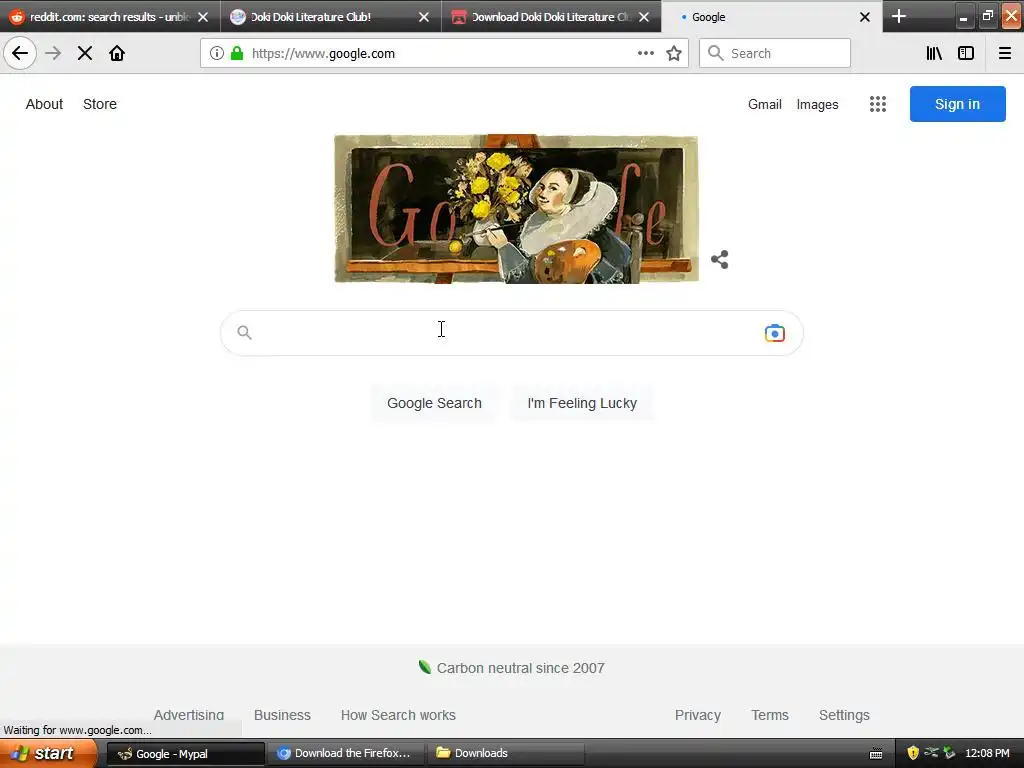Close the Doki Doki Literature Club! tab

[x=424, y=17]
